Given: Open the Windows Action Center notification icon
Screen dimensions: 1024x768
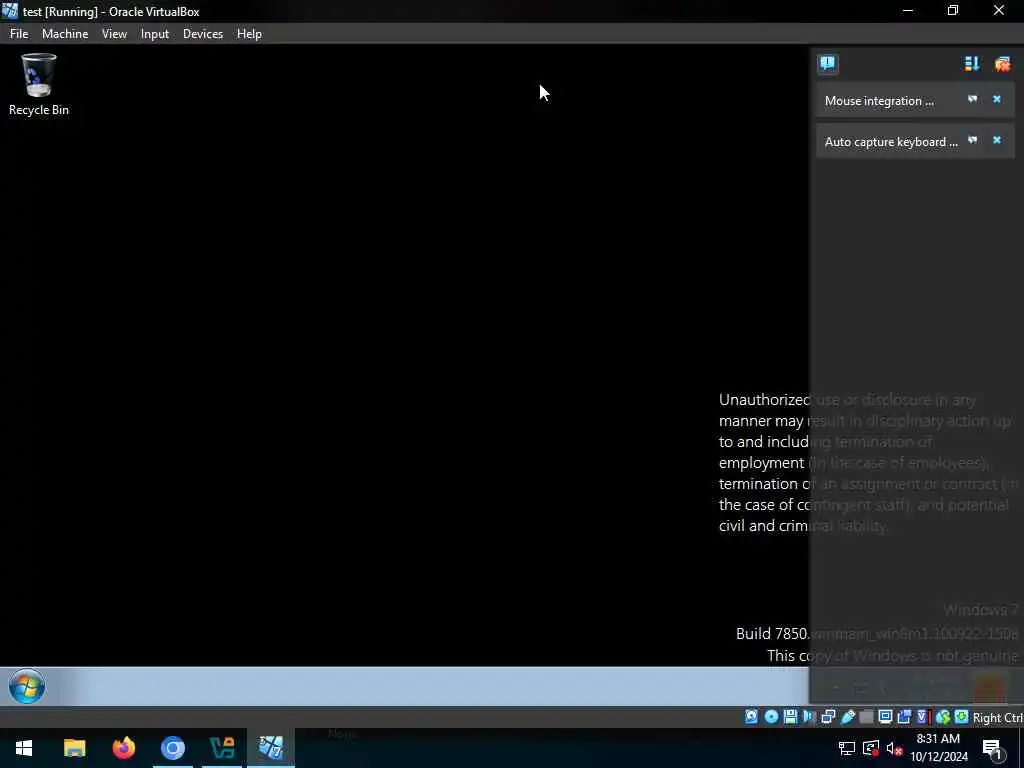Looking at the screenshot, I should click(x=993, y=748).
